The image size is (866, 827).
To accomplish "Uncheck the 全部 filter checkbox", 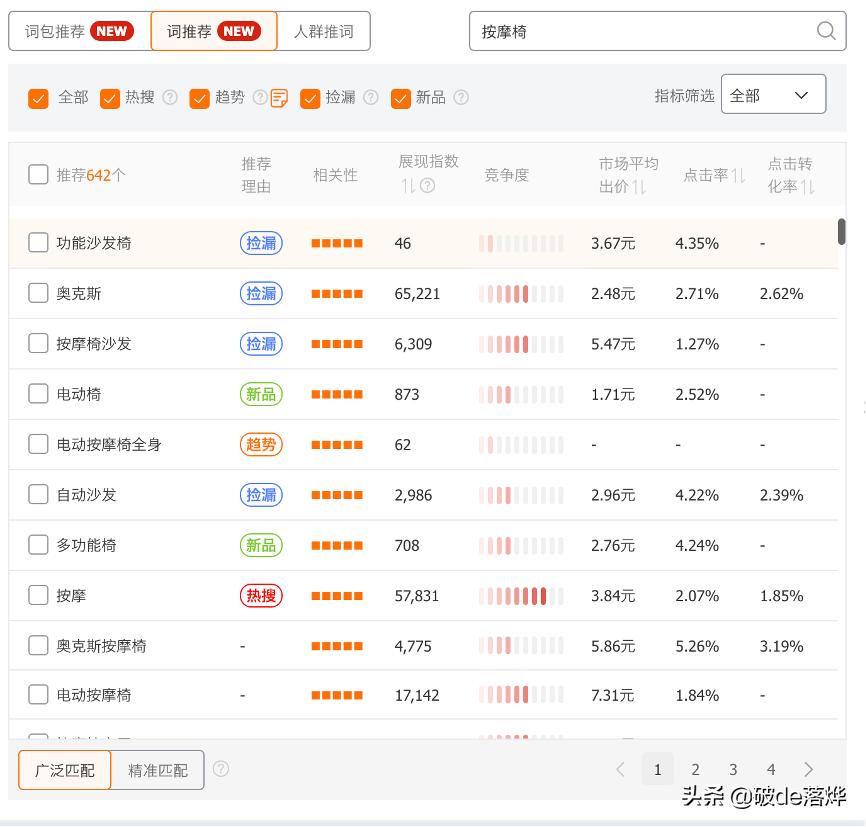I will (x=39, y=98).
